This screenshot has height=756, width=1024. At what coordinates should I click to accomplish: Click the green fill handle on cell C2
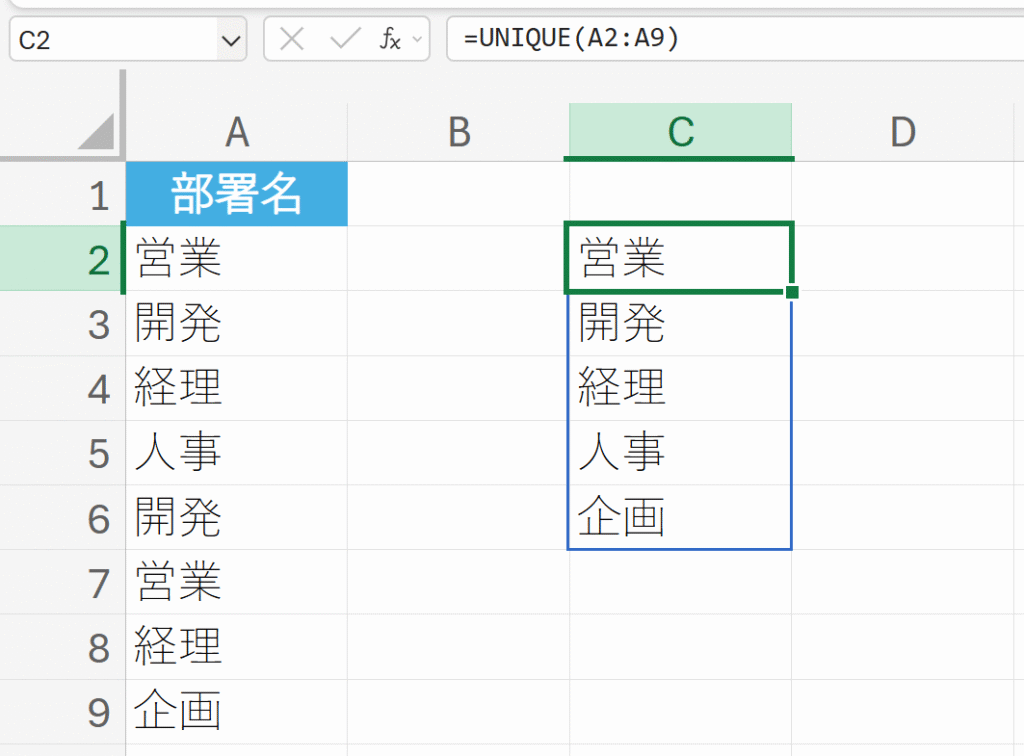(792, 292)
